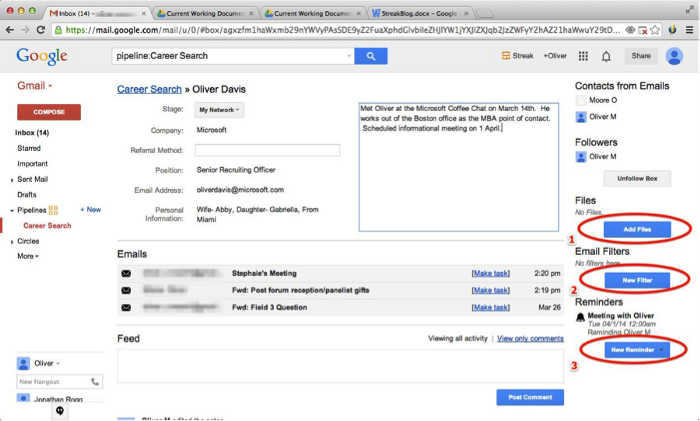The width and height of the screenshot is (700, 421).
Task: Open the New Reminder dropdown arrow
Action: [662, 350]
